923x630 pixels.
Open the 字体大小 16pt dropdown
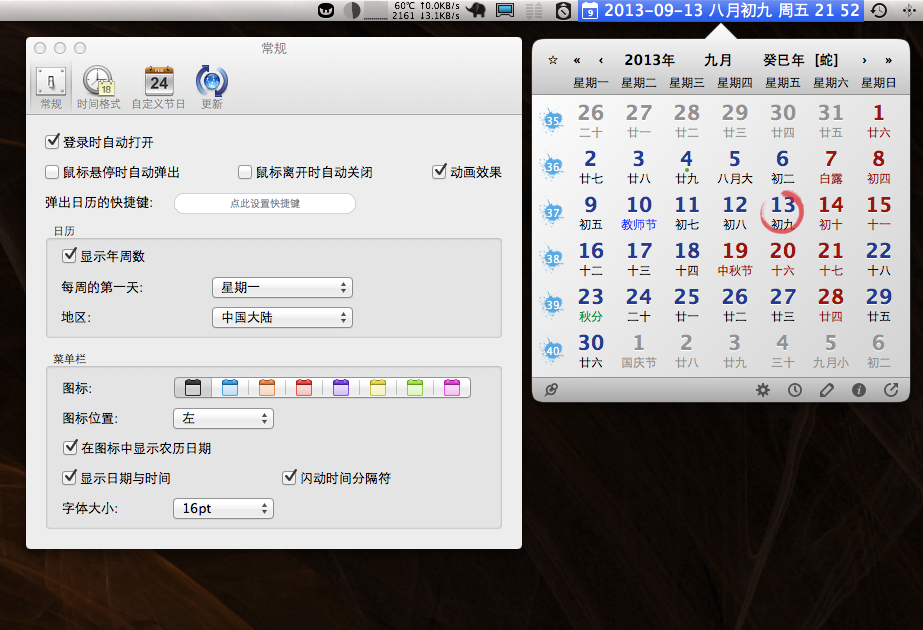pyautogui.click(x=223, y=508)
